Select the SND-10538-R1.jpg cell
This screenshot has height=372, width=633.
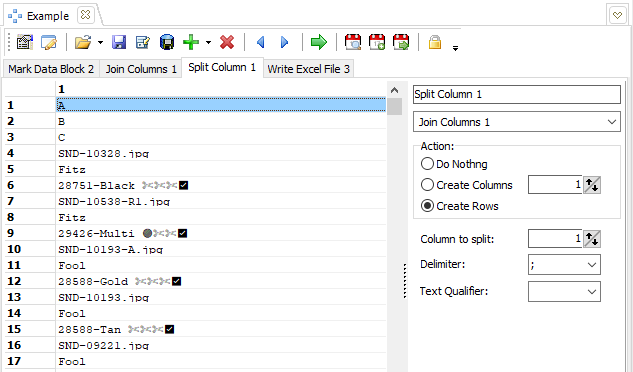coord(221,201)
